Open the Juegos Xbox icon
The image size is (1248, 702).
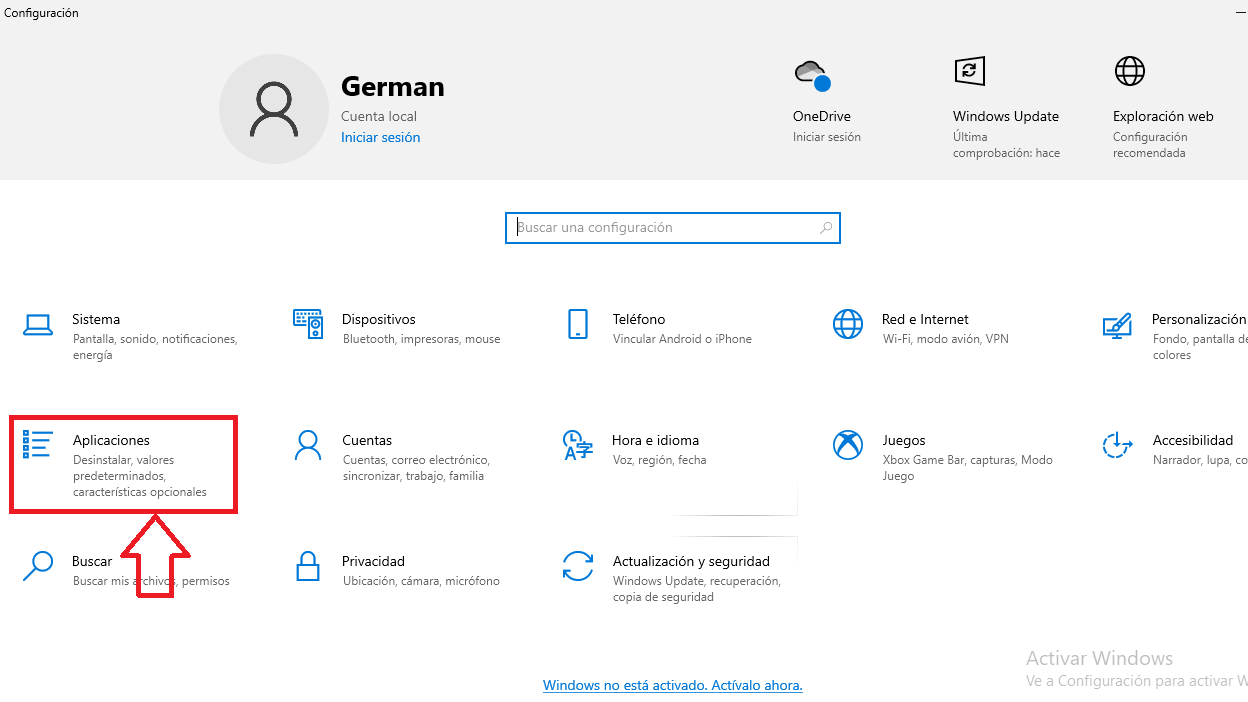click(848, 445)
